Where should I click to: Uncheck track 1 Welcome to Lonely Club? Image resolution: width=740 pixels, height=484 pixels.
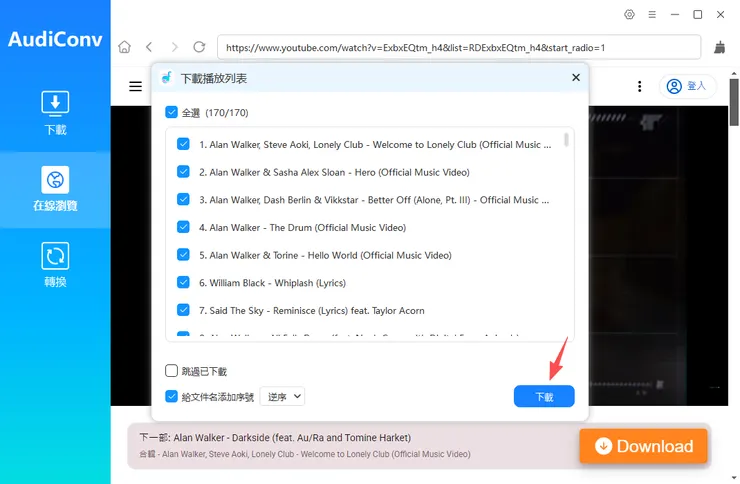click(x=183, y=144)
